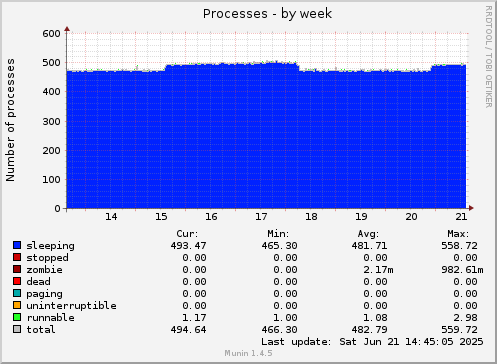This screenshot has height=364, width=497.
Task: Click the 'paging' legend label
Action: pos(44,294)
